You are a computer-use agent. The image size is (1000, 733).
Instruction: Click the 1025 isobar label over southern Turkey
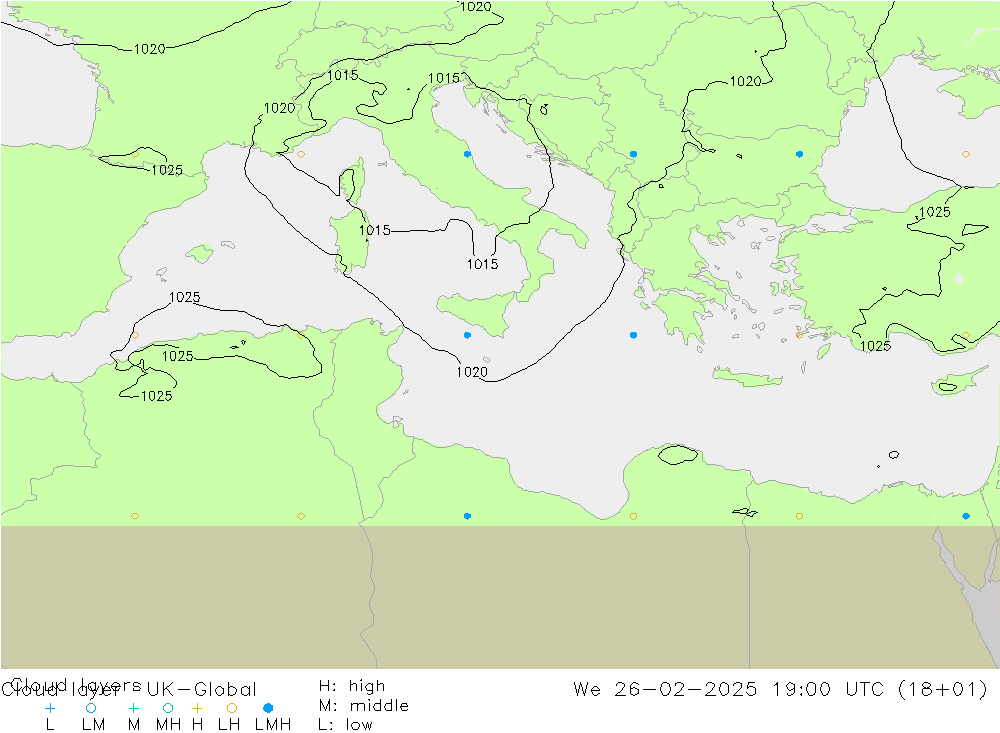click(875, 346)
